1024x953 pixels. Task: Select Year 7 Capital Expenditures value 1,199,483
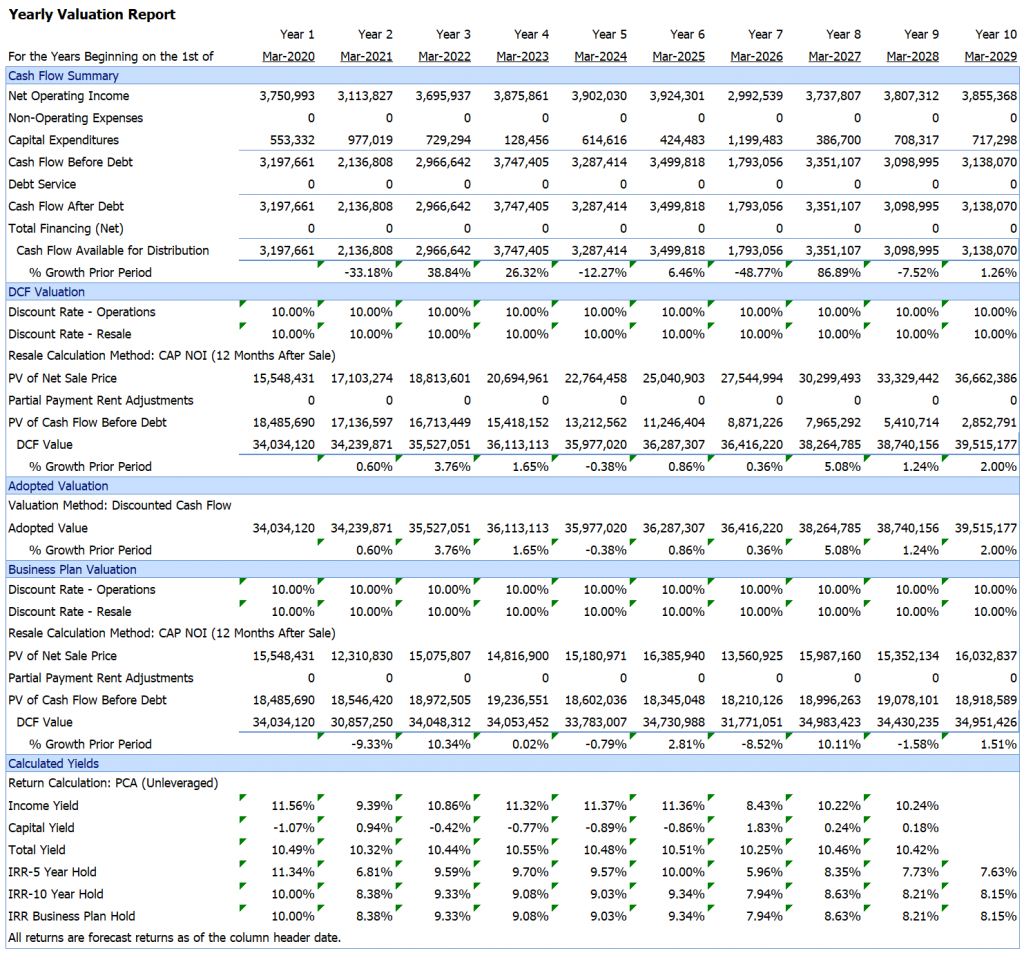(x=755, y=140)
